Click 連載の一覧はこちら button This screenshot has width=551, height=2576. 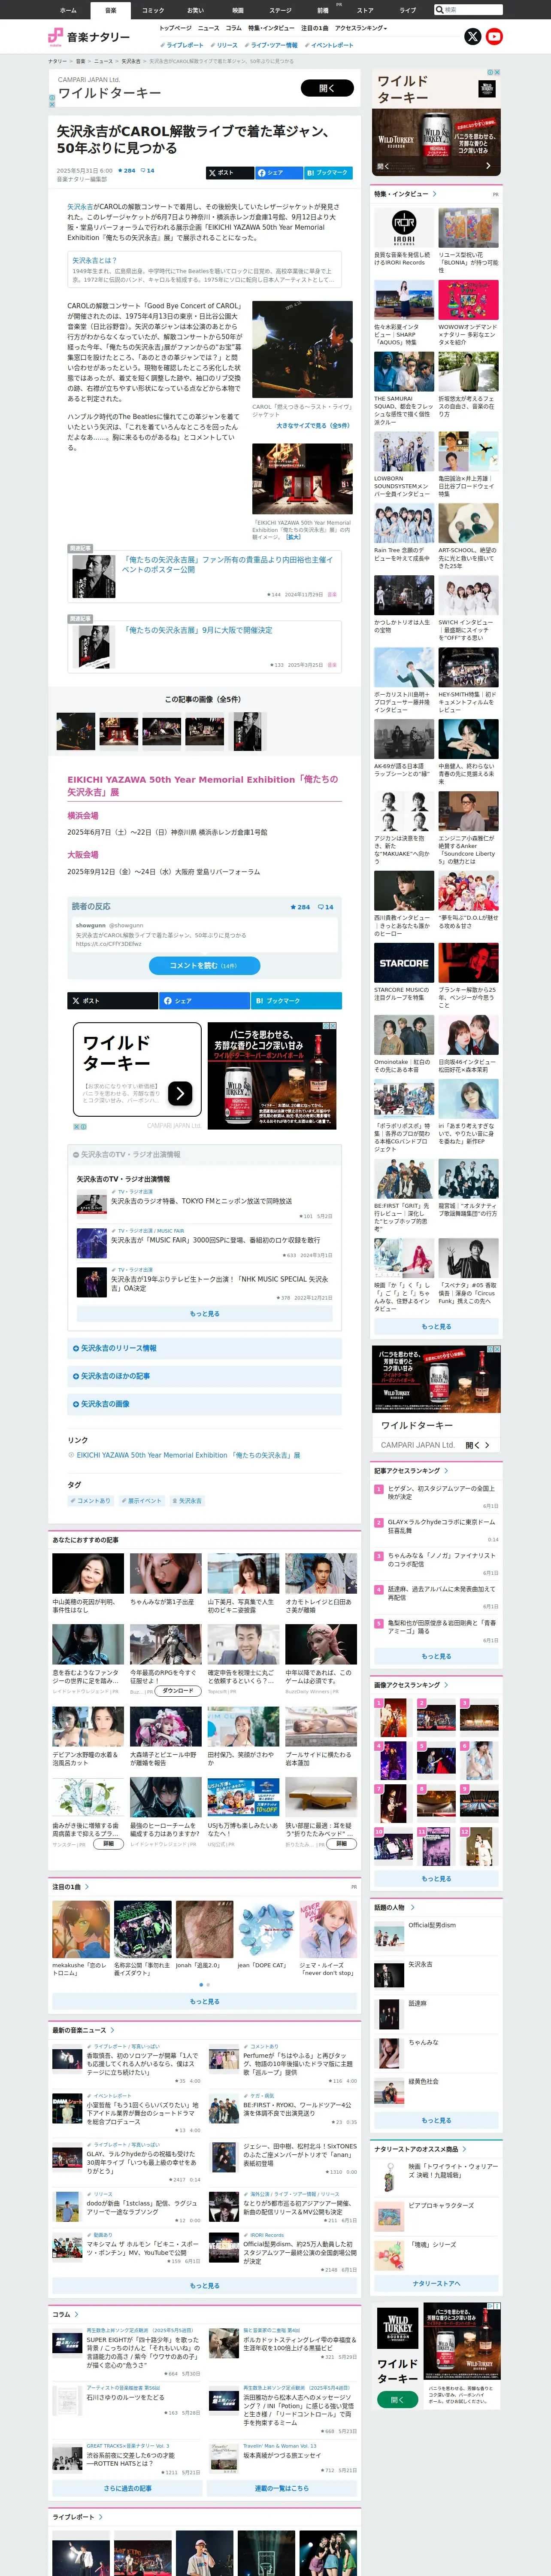point(281,2488)
